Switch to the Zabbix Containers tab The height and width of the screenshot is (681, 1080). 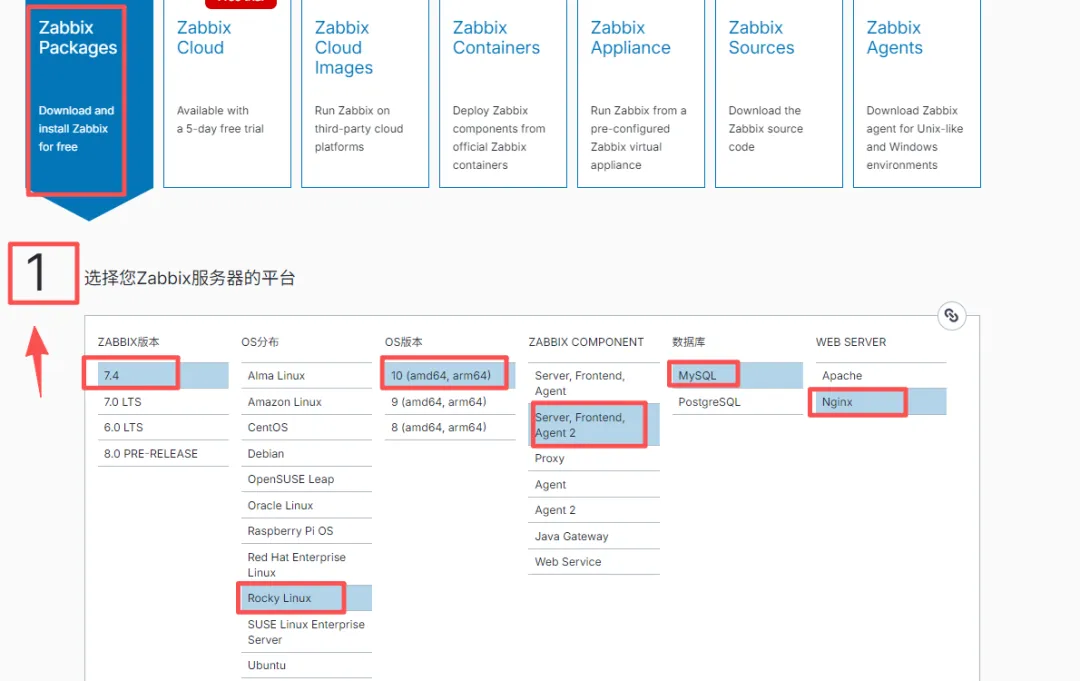(x=503, y=93)
